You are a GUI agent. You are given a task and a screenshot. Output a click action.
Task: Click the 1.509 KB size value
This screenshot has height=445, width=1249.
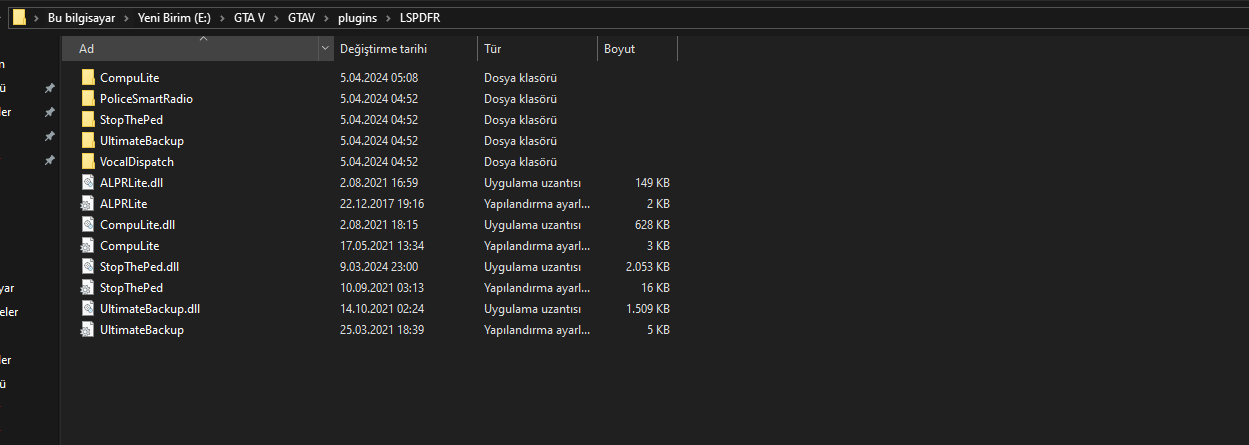pyautogui.click(x=648, y=308)
